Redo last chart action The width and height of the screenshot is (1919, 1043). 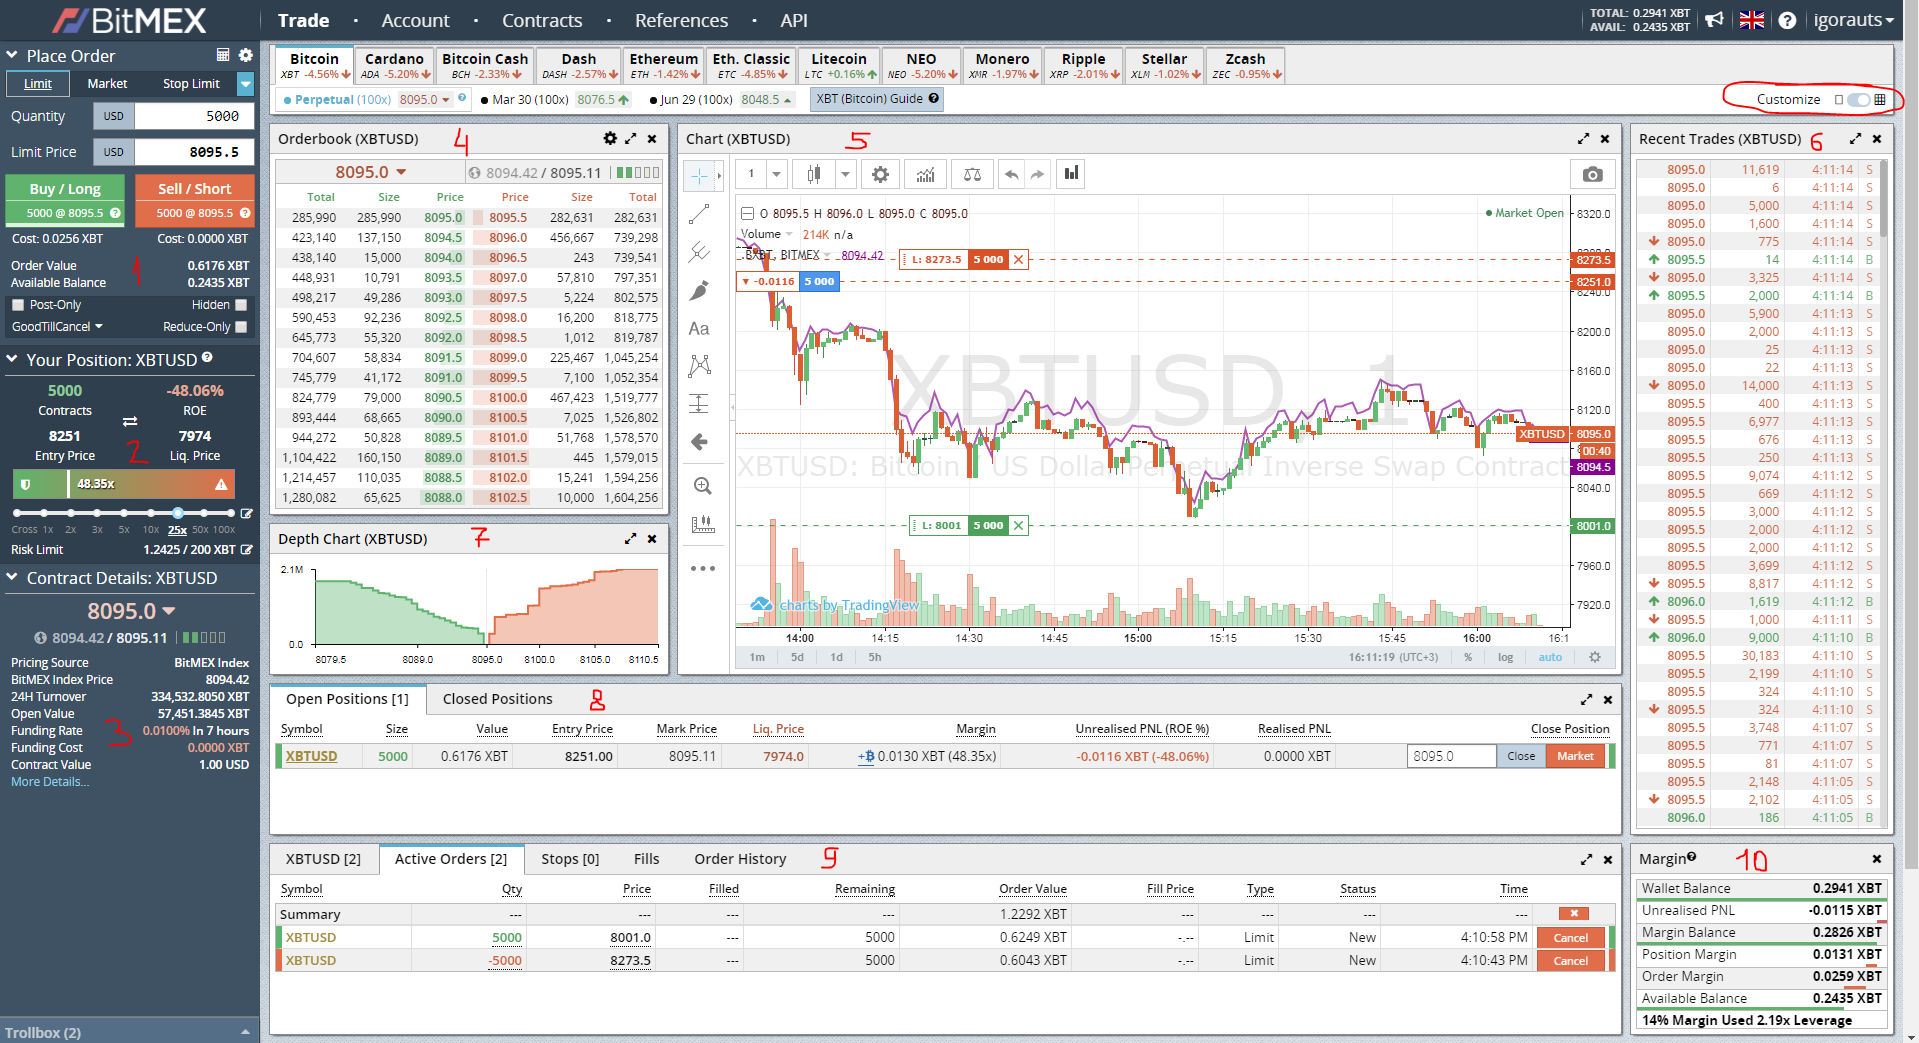[1037, 174]
